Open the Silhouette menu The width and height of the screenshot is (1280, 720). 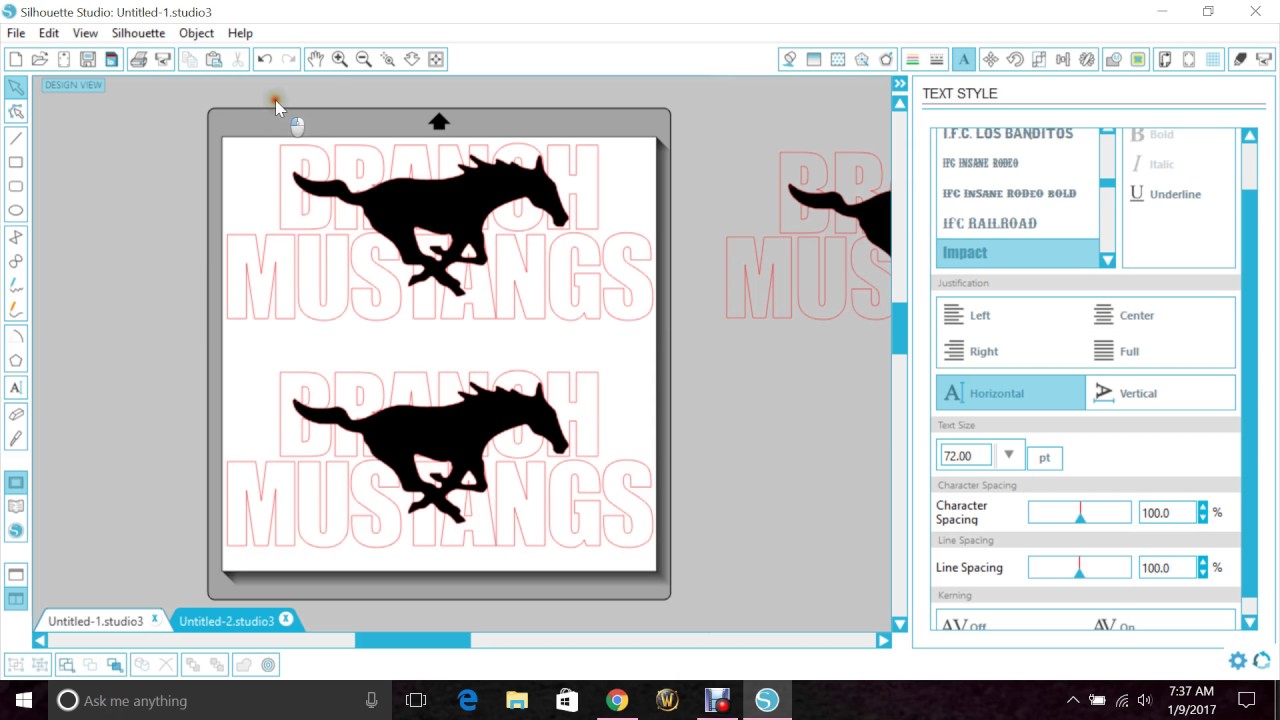[x=138, y=33]
